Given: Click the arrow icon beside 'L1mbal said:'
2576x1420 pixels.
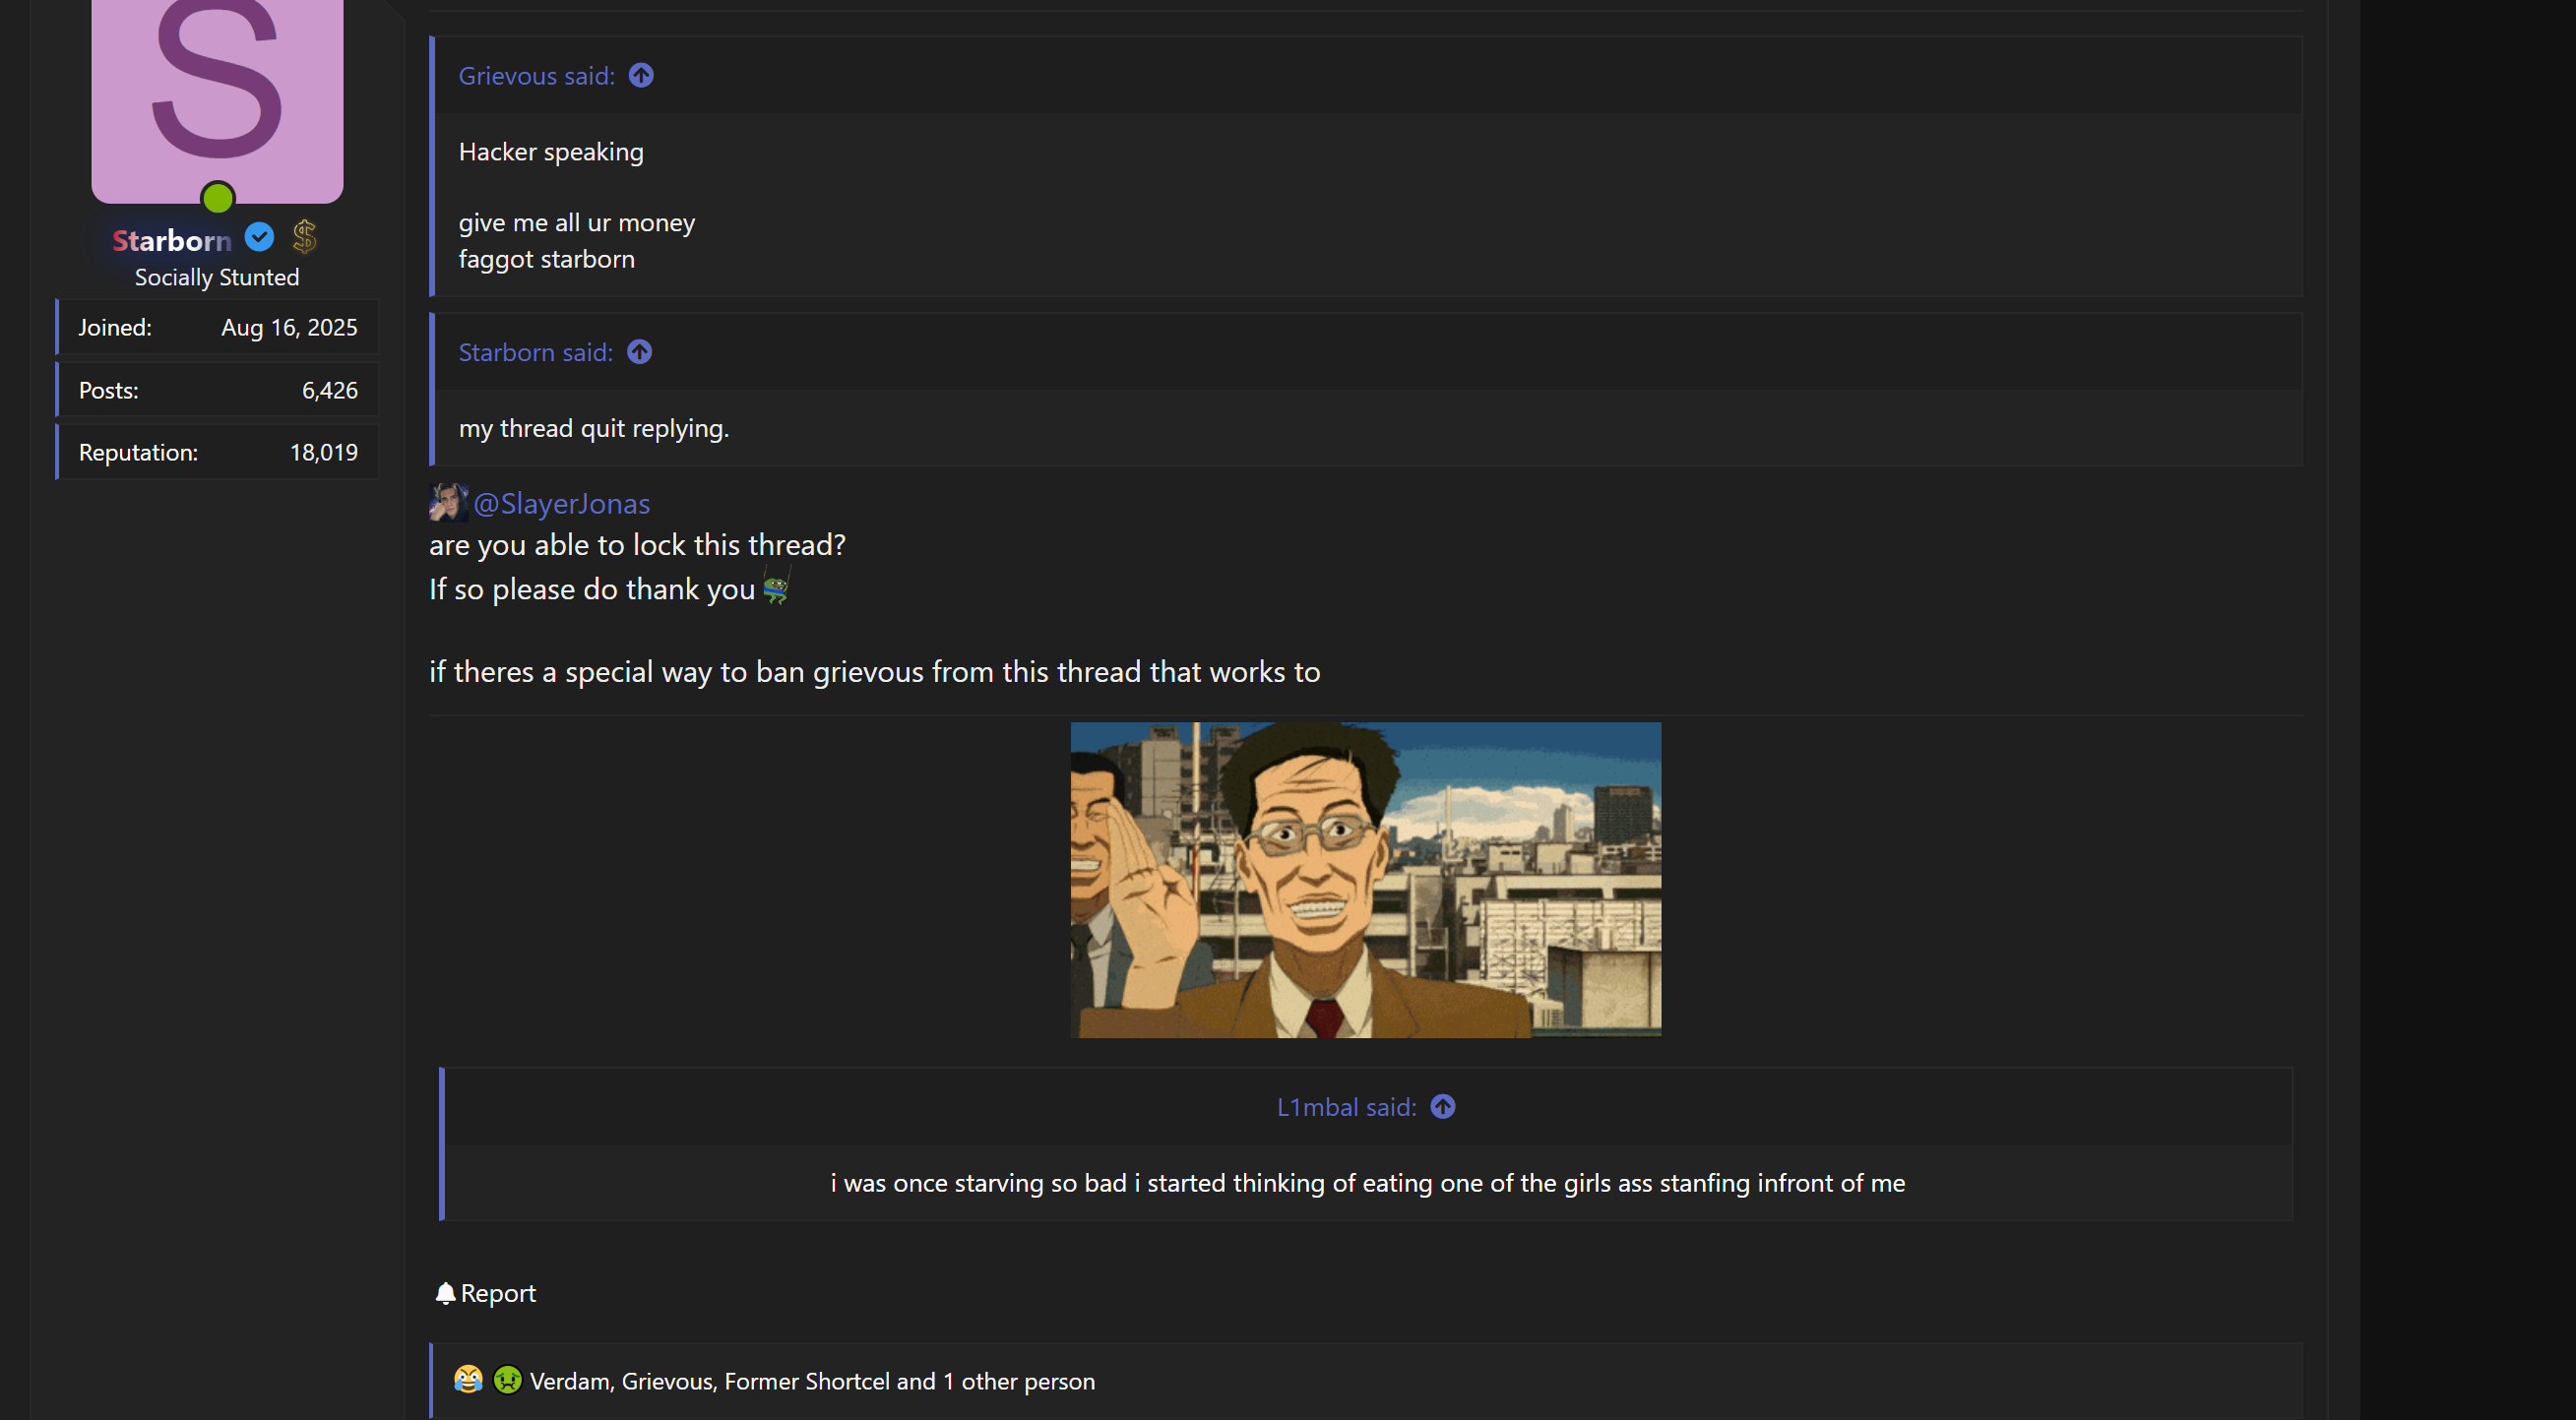Looking at the screenshot, I should [1442, 1107].
